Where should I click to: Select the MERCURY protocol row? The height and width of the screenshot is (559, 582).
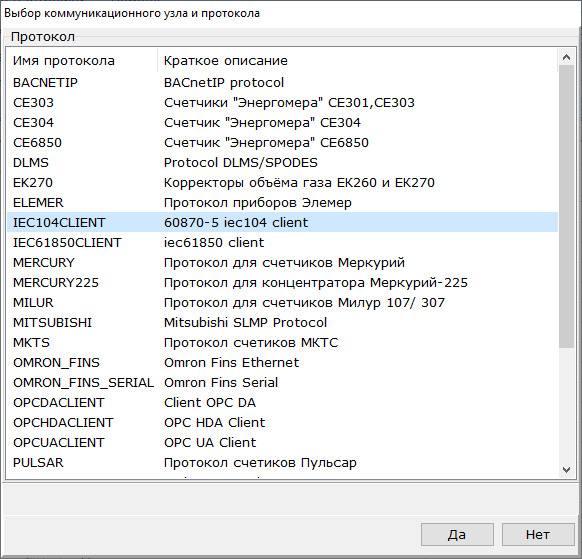coord(282,262)
